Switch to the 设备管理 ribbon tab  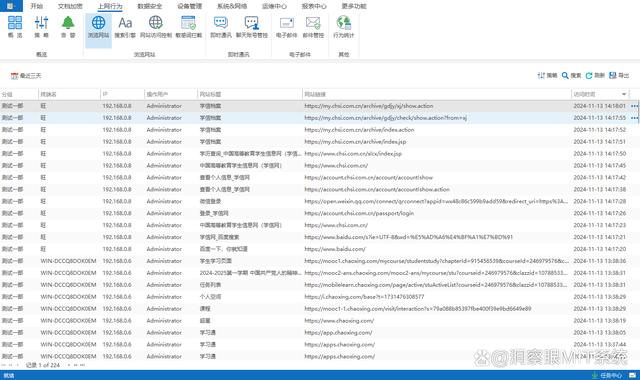click(189, 6)
